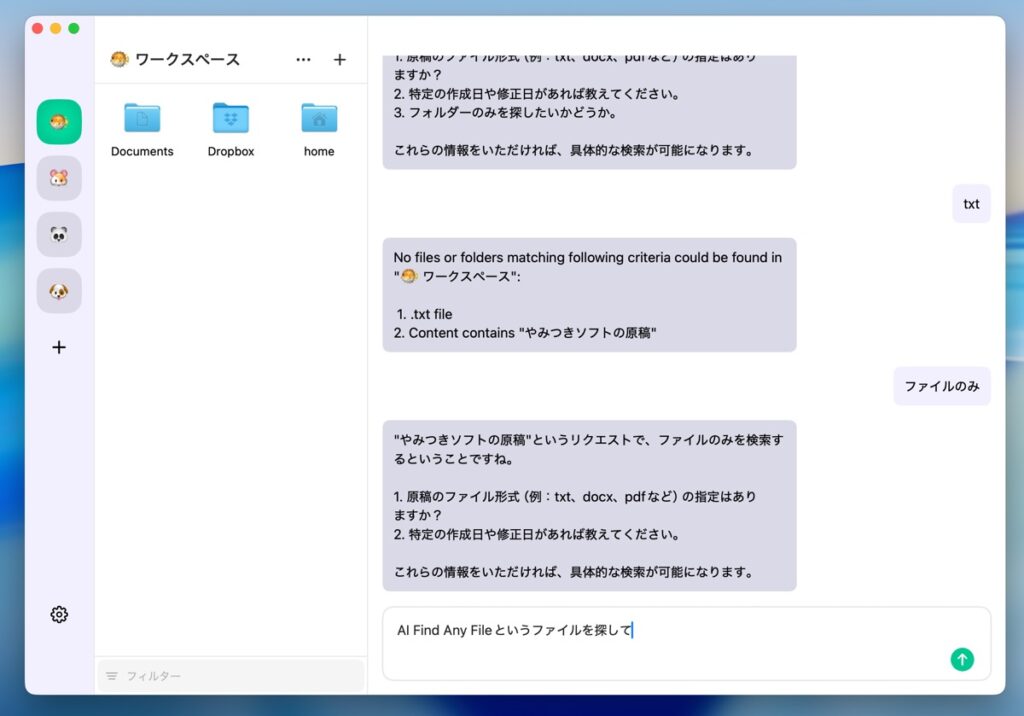This screenshot has width=1024, height=716.
Task: Open settings via the gear icon
Action: click(59, 614)
